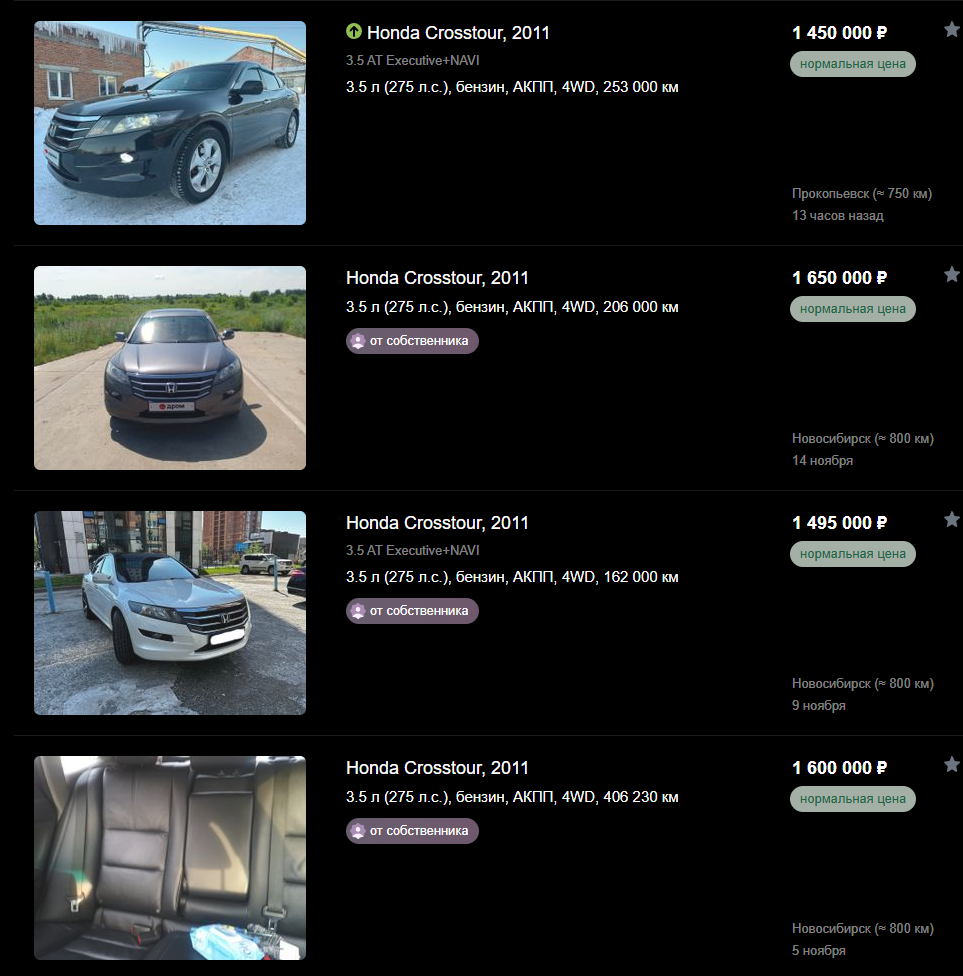Open brown Honda Crosstour front photo
Screen dimensions: 963x976
170,368
